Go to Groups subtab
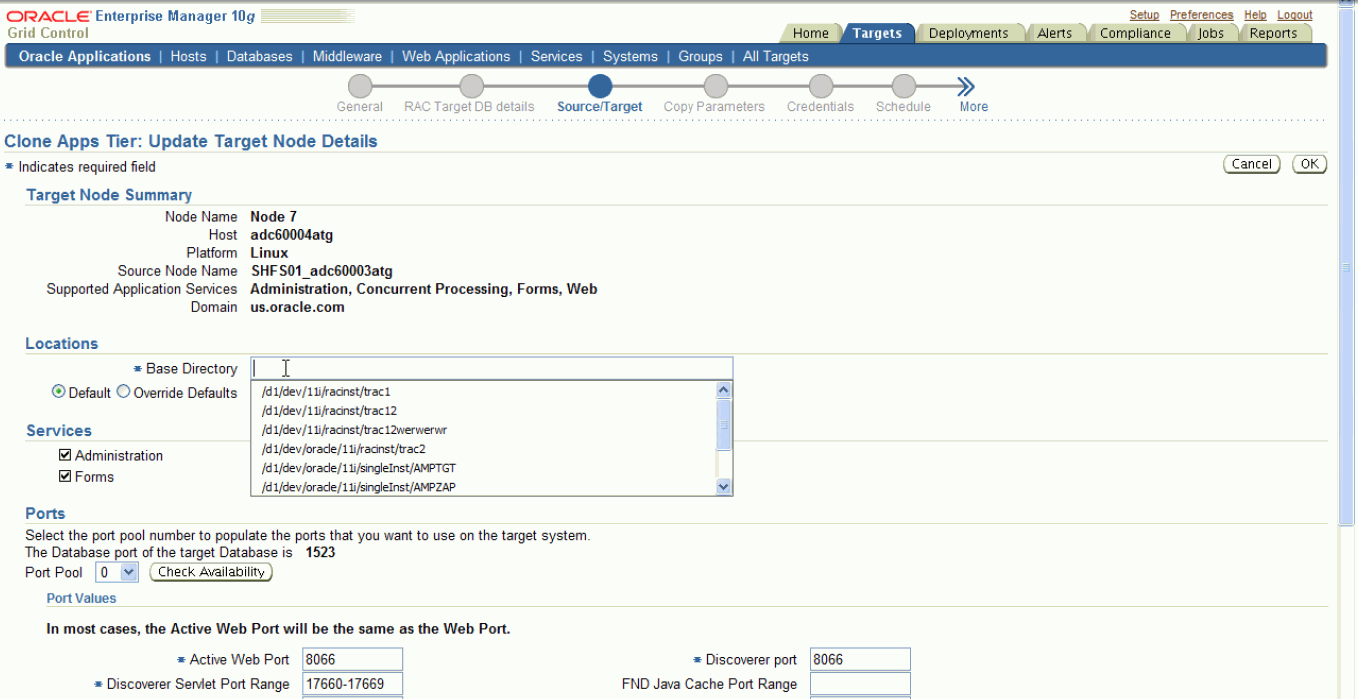Viewport: 1358px width, 699px height. 700,56
